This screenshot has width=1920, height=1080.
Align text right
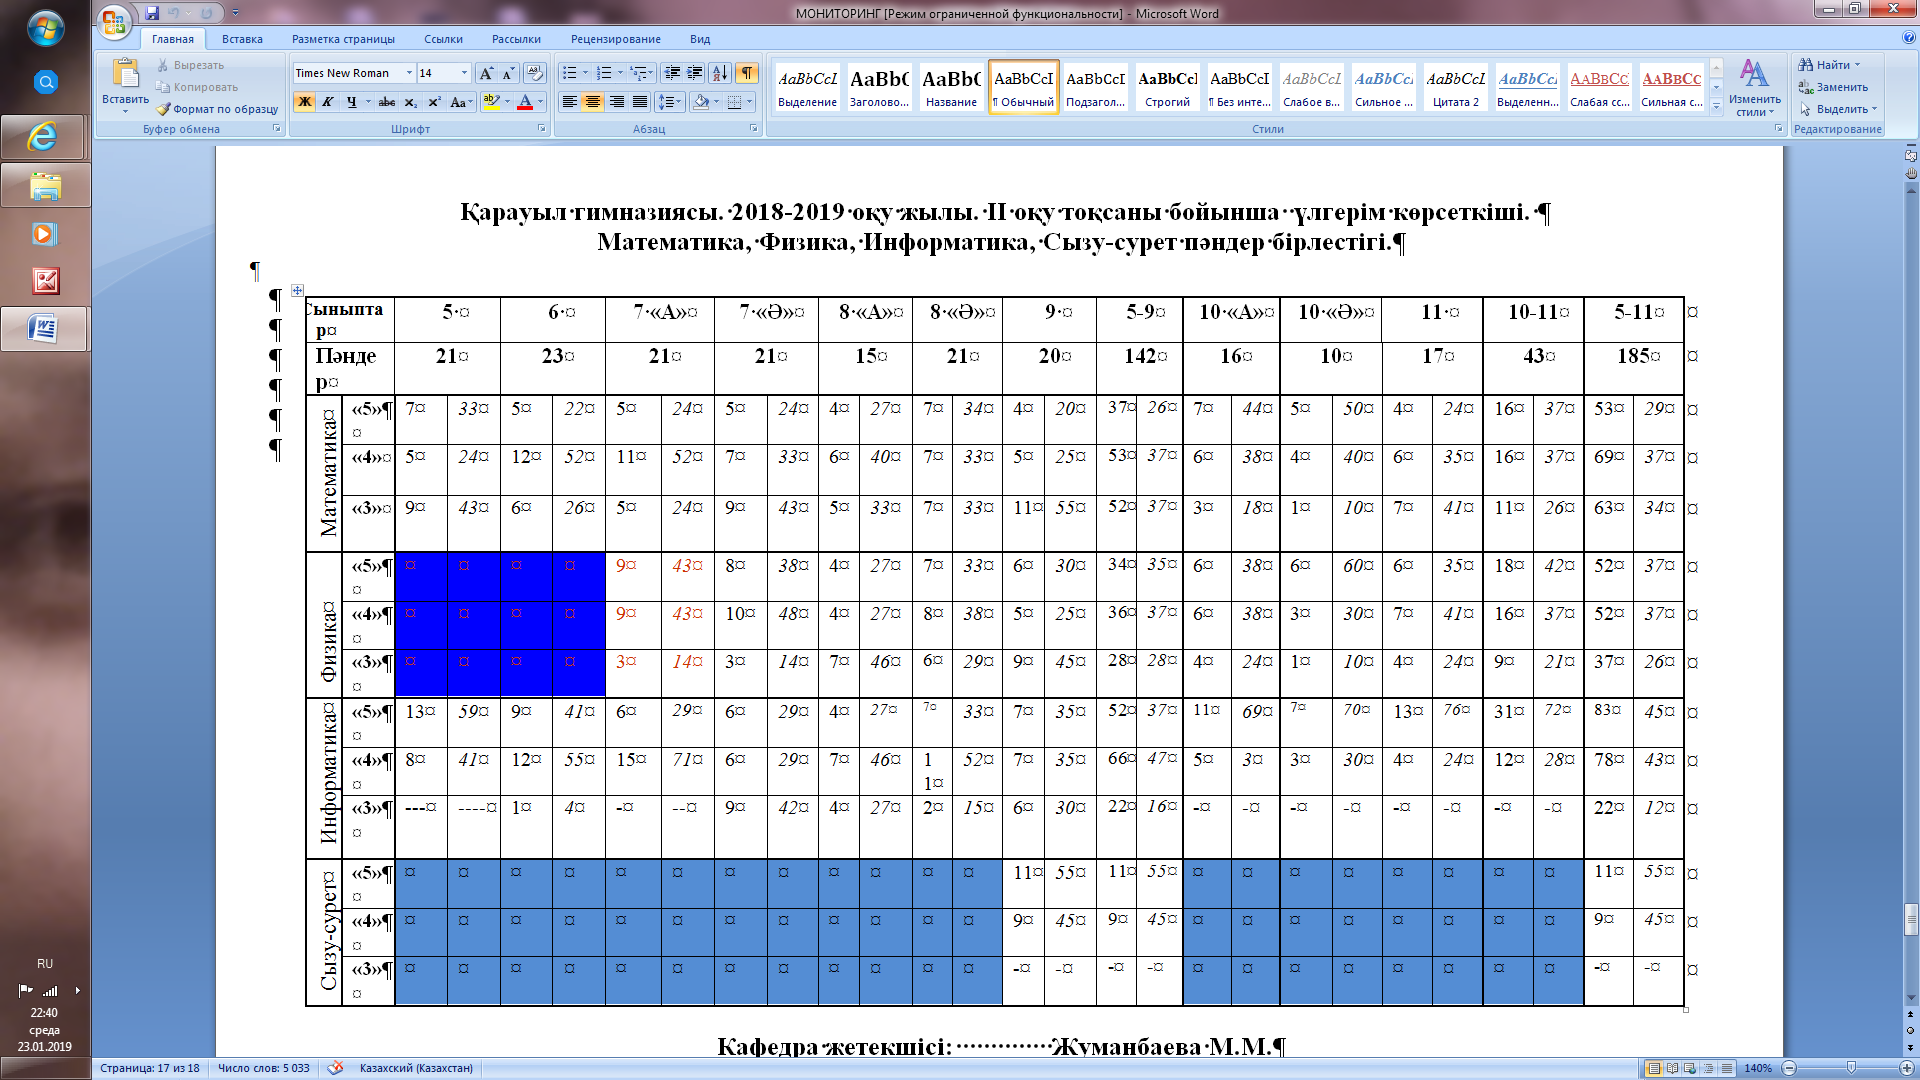click(617, 102)
